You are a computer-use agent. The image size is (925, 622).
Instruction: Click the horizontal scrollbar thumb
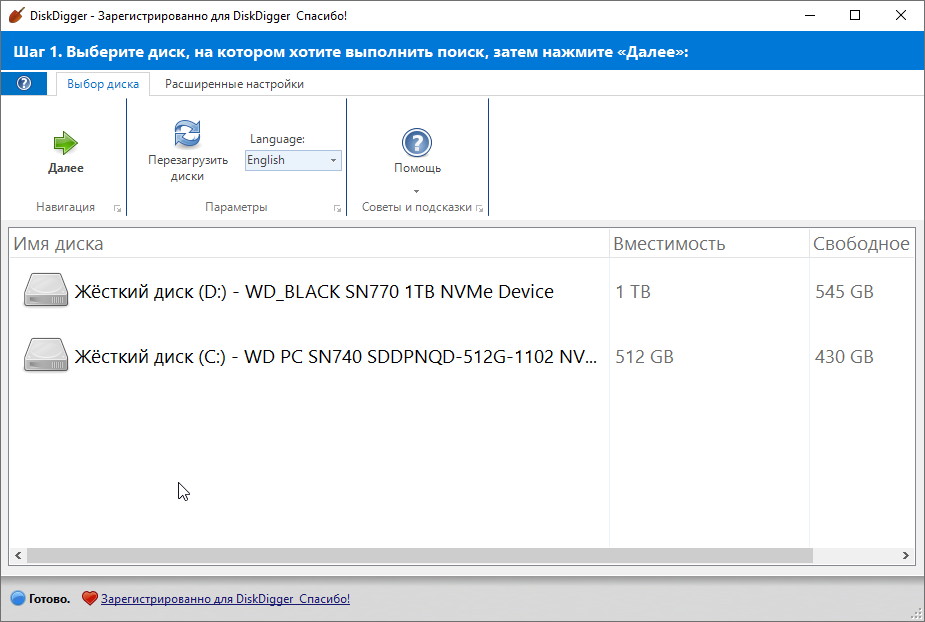(x=420, y=555)
